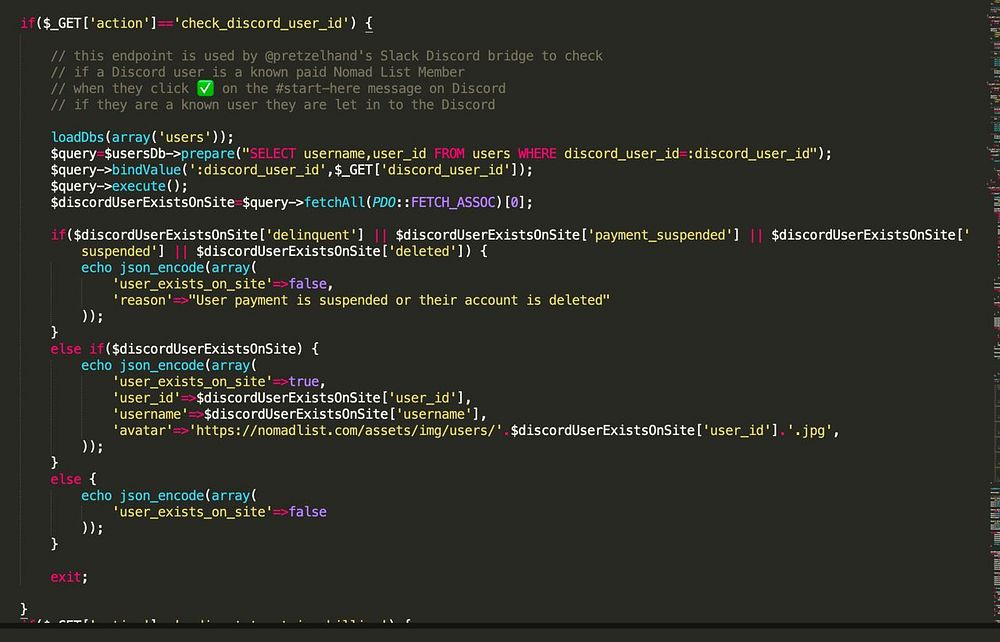Viewport: 1000px width, 642px height.
Task: Click the "User payment is suspended" message string
Action: 399,300
